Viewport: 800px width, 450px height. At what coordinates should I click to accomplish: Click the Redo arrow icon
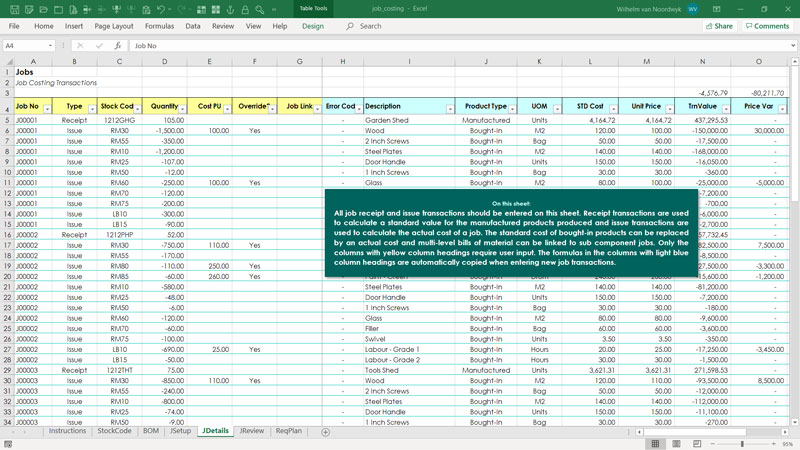tap(182, 9)
